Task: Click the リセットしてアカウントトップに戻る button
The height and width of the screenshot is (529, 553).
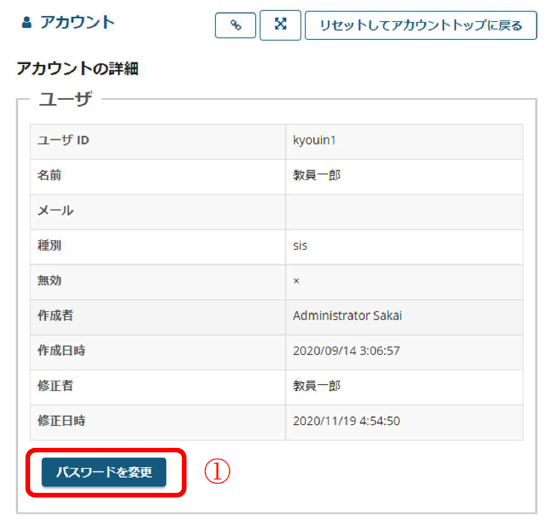Action: [421, 25]
